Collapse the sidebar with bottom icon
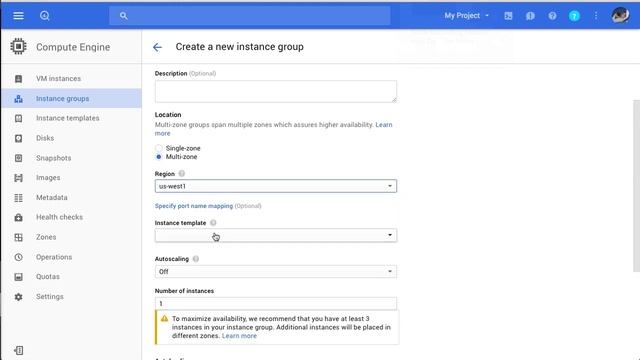 (x=18, y=350)
